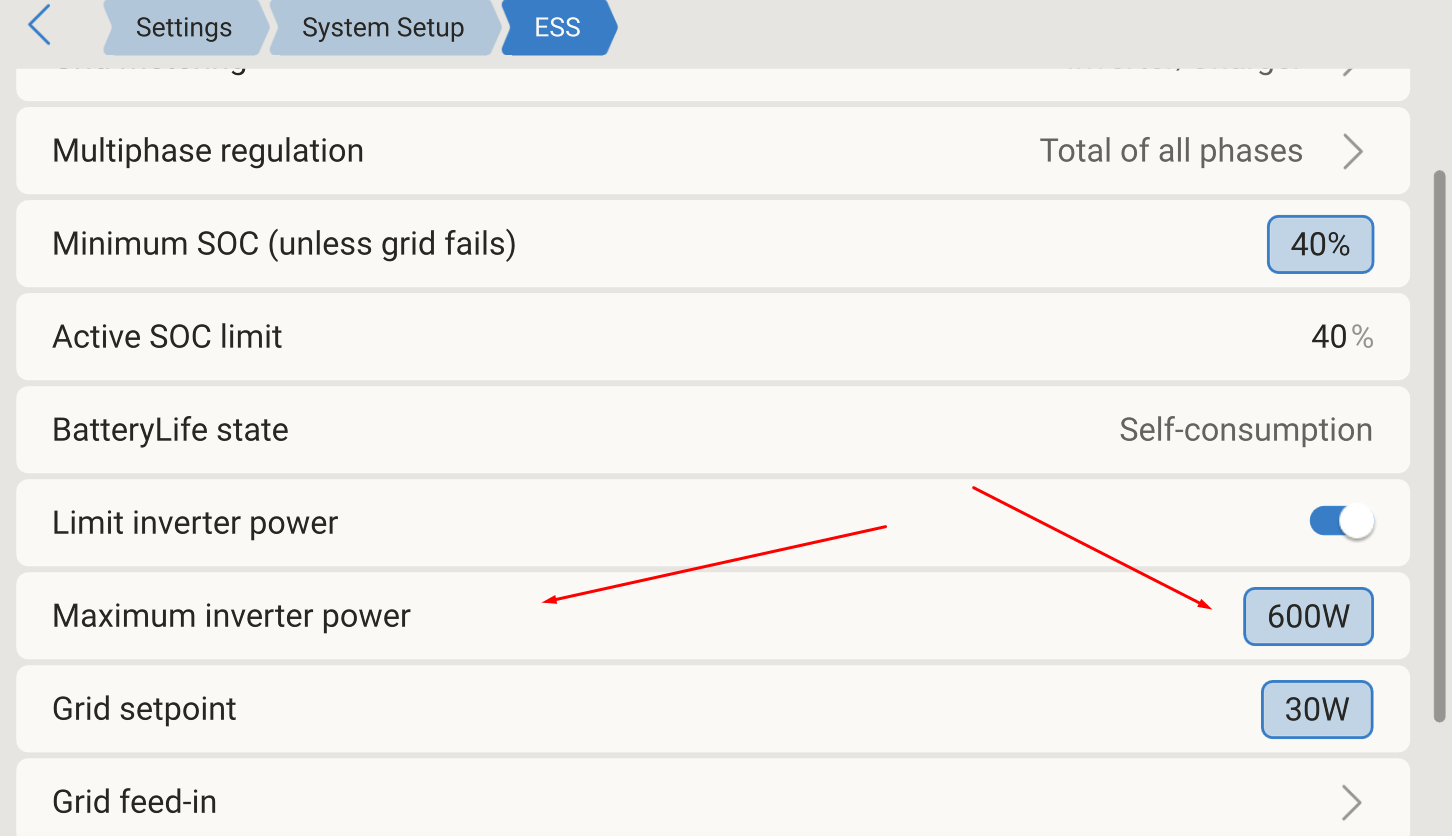The image size is (1452, 836).
Task: Click the Grid setpoint label text
Action: [144, 709]
